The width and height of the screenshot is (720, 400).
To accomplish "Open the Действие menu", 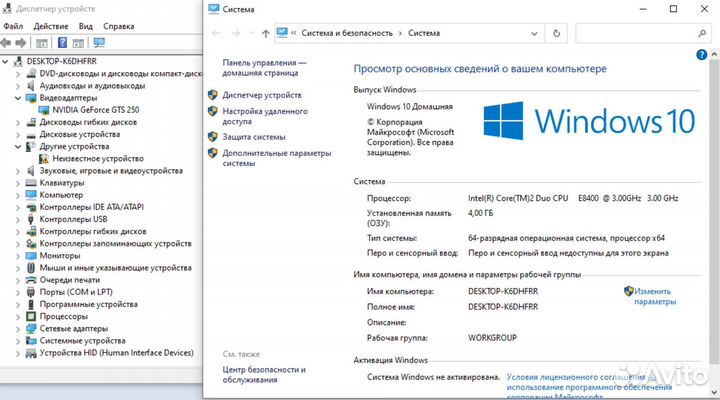I will (51, 26).
